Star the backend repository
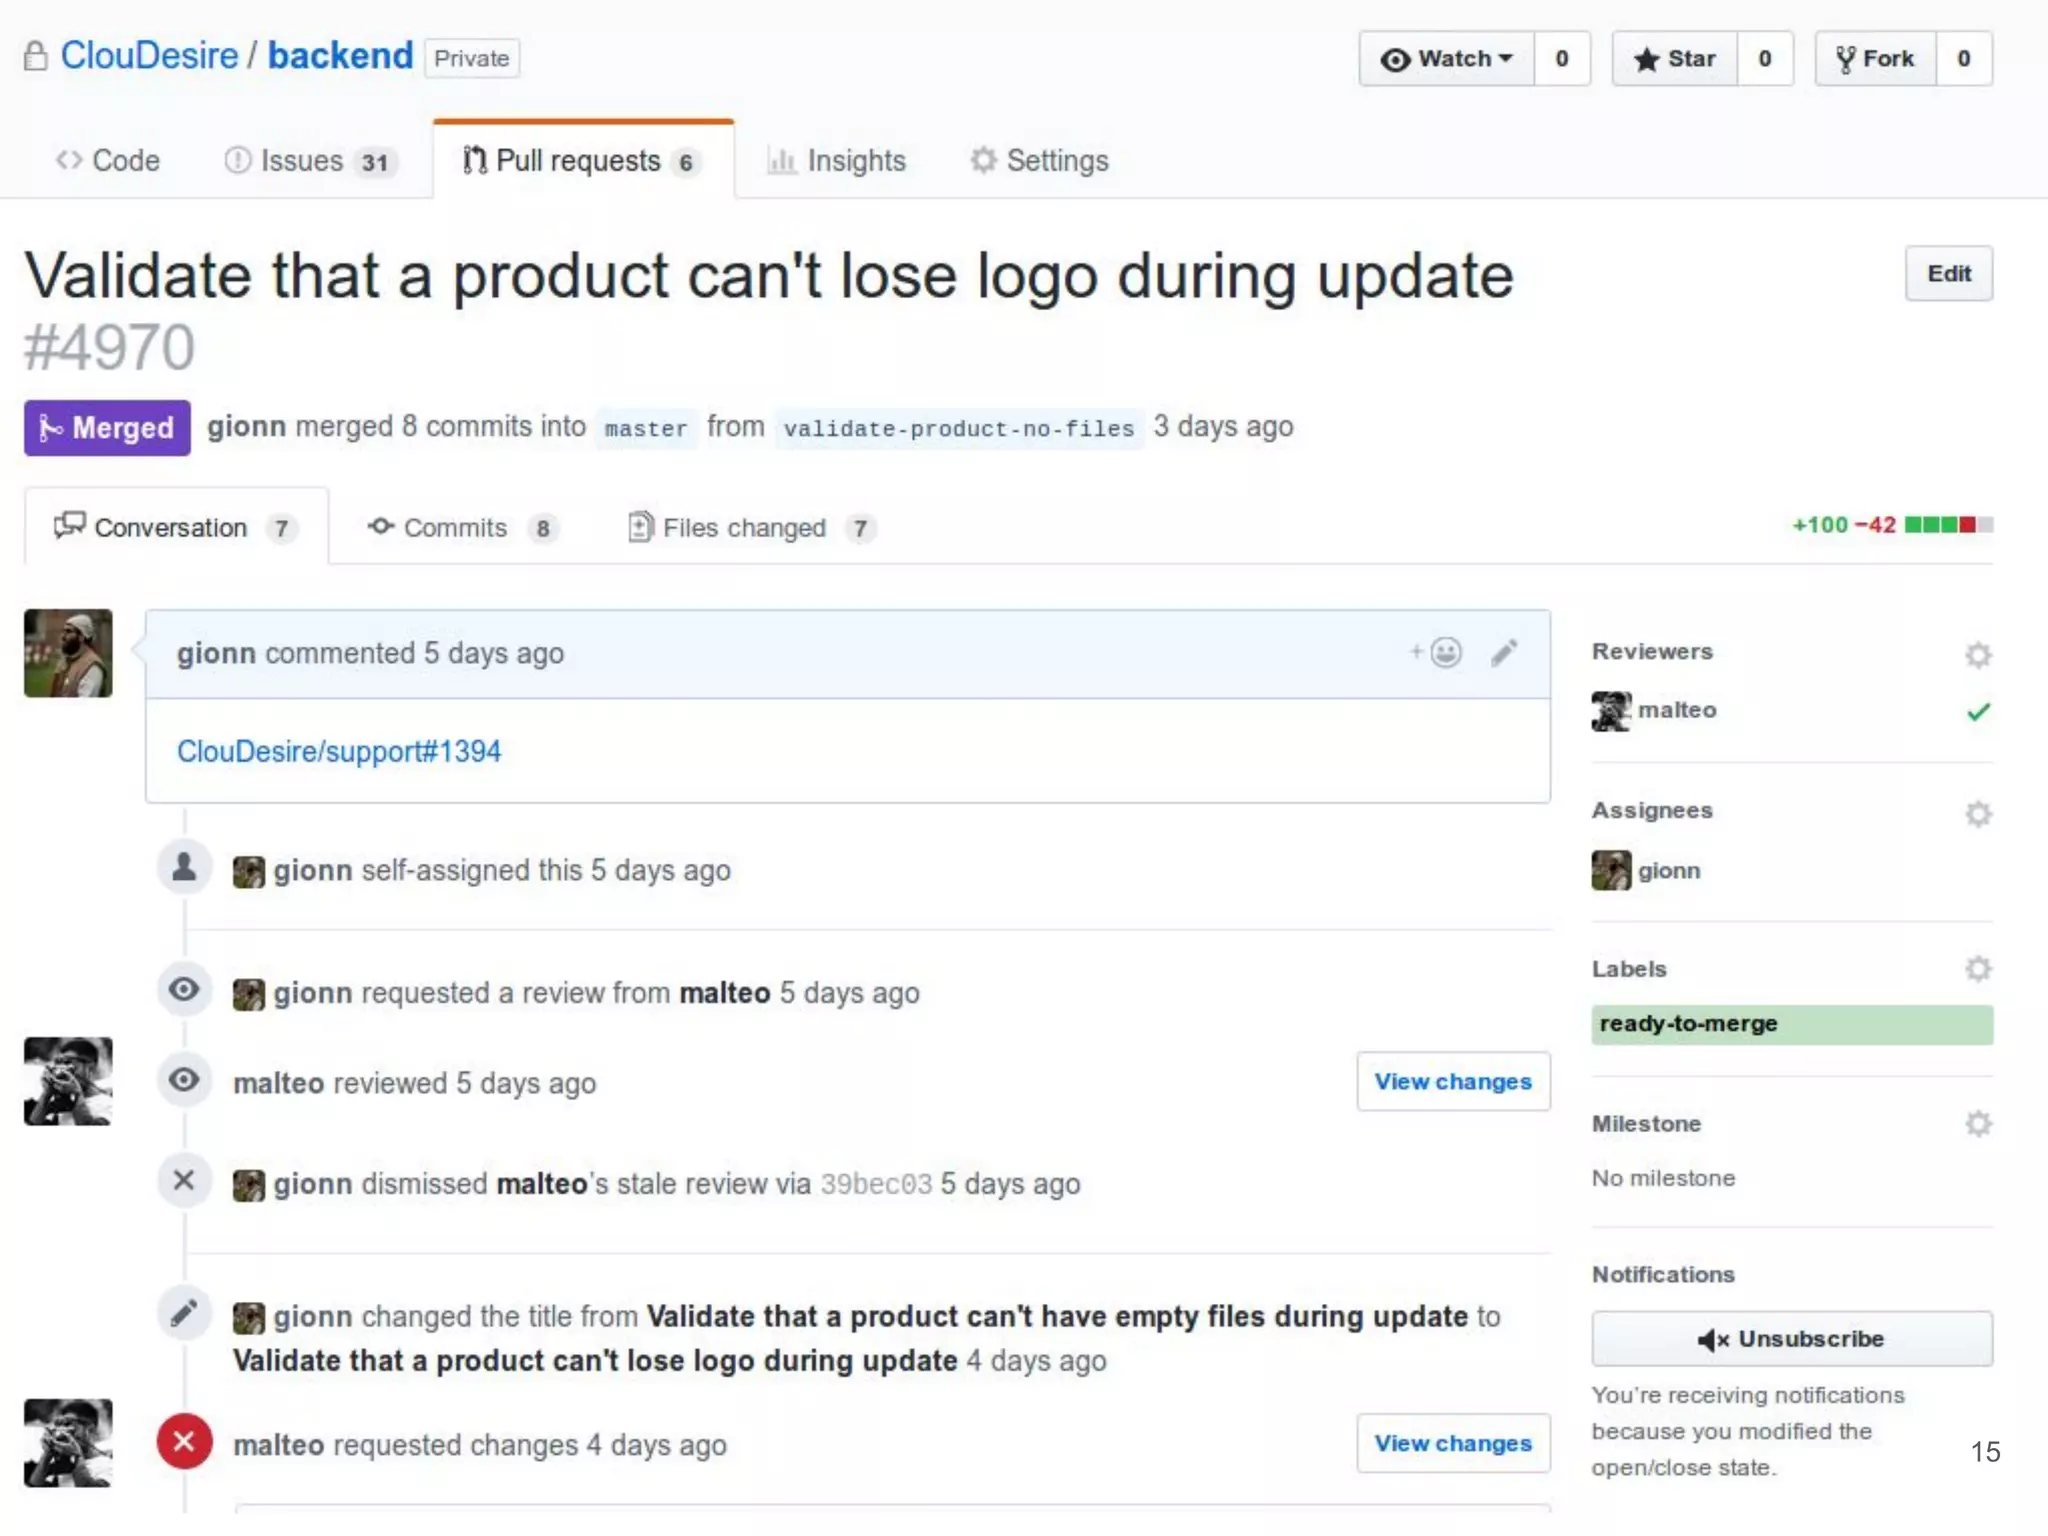Image resolution: width=2048 pixels, height=1536 pixels. [x=1675, y=59]
